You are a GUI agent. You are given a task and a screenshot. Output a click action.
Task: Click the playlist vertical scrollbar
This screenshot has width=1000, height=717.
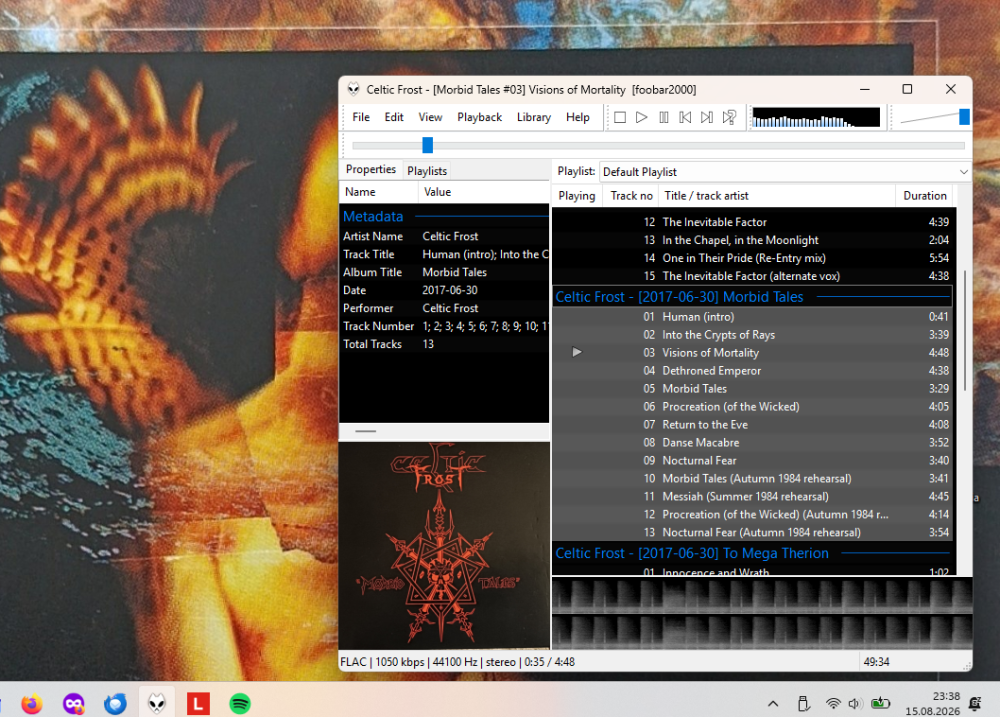point(964,330)
